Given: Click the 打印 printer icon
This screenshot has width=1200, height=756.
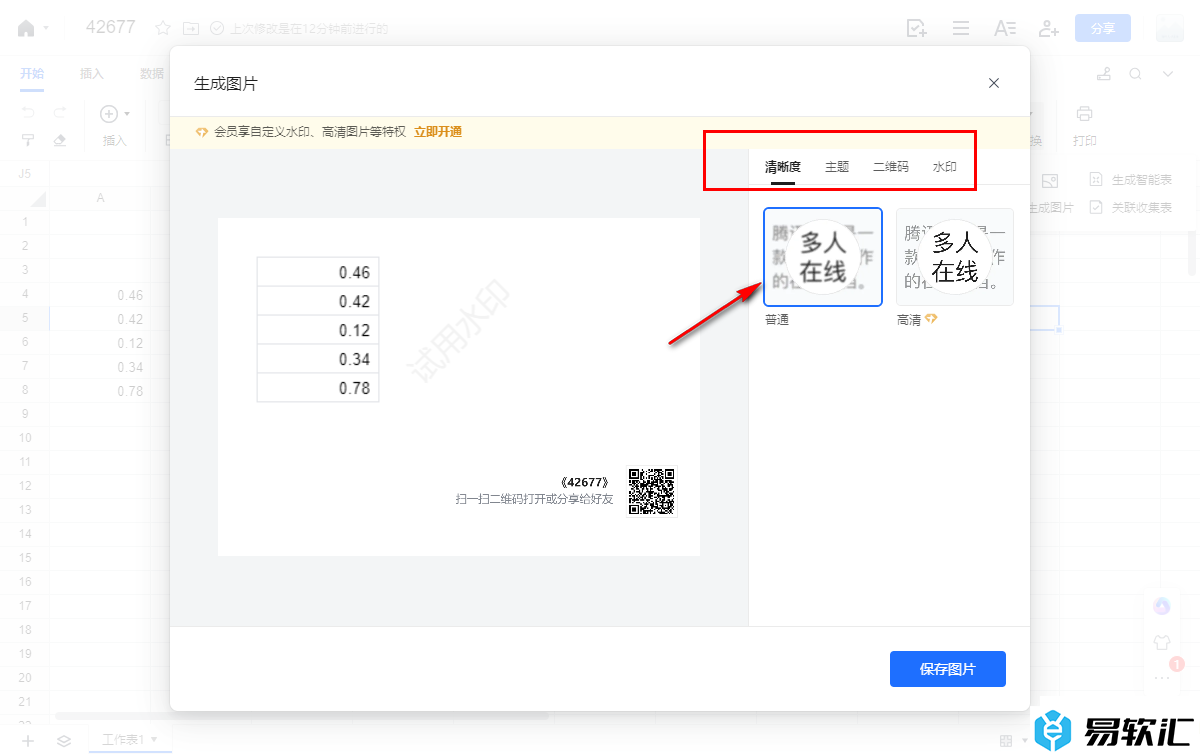Looking at the screenshot, I should pos(1085,114).
